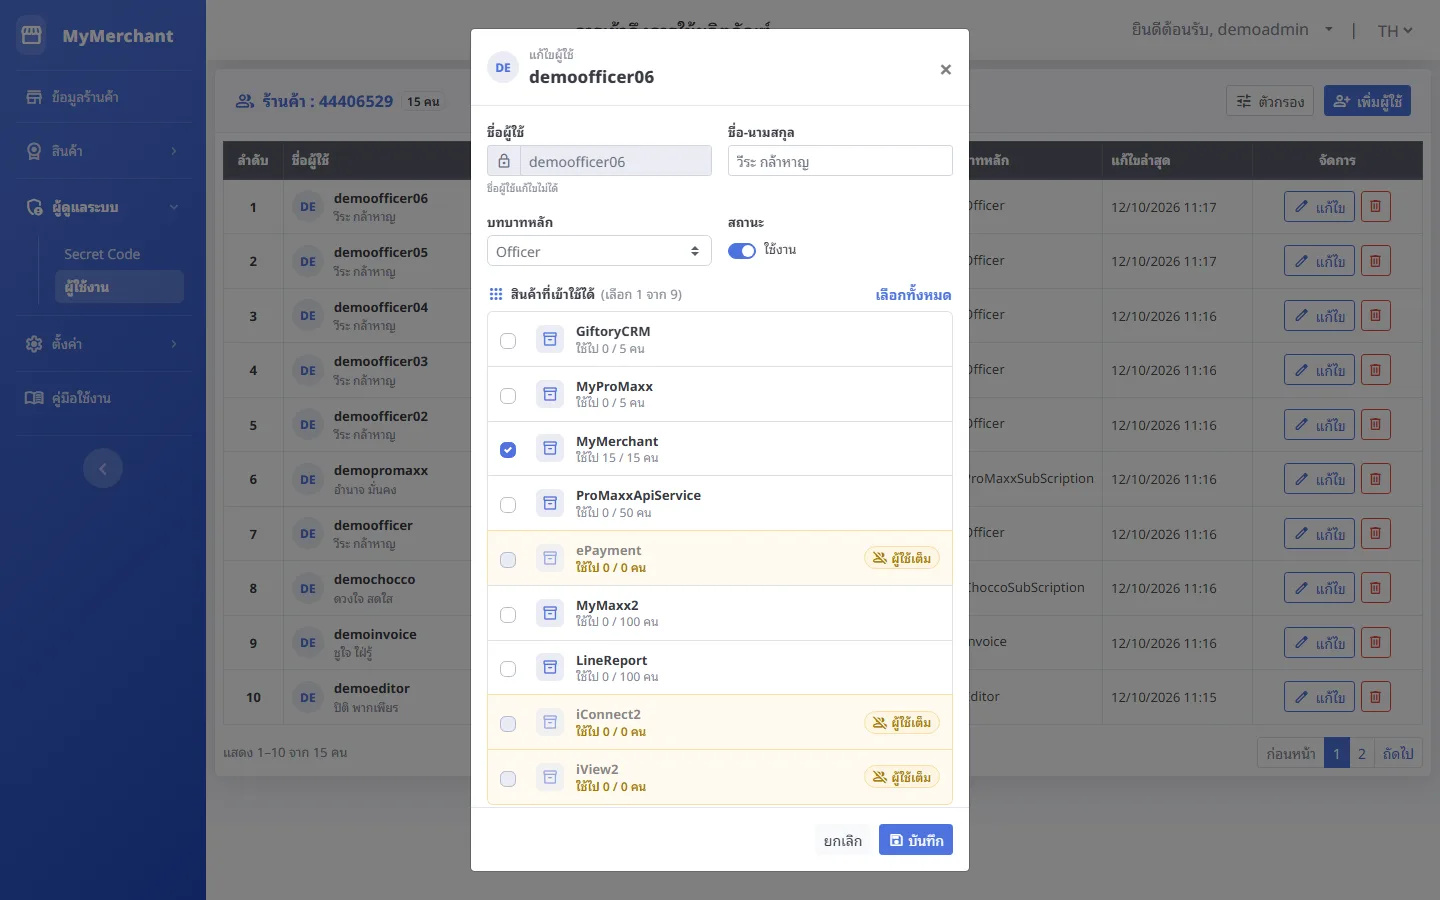Open the demoadmin account dropdown
The image size is (1440, 900).
coord(1232,29)
